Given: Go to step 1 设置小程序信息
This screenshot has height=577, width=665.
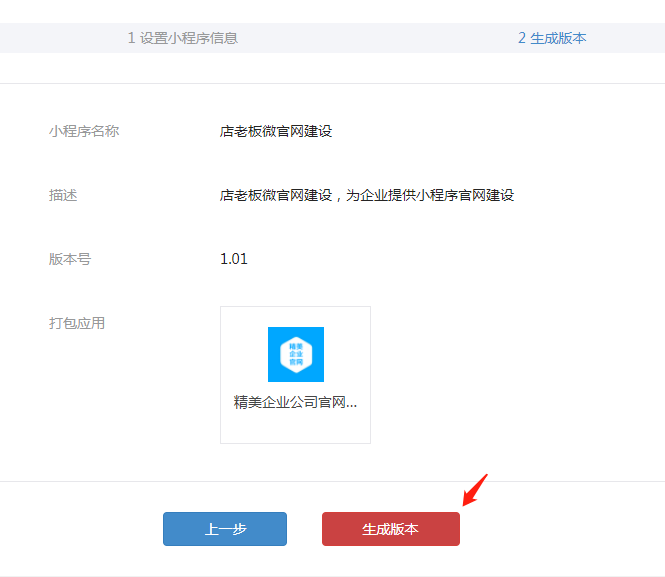Looking at the screenshot, I should coord(183,38).
